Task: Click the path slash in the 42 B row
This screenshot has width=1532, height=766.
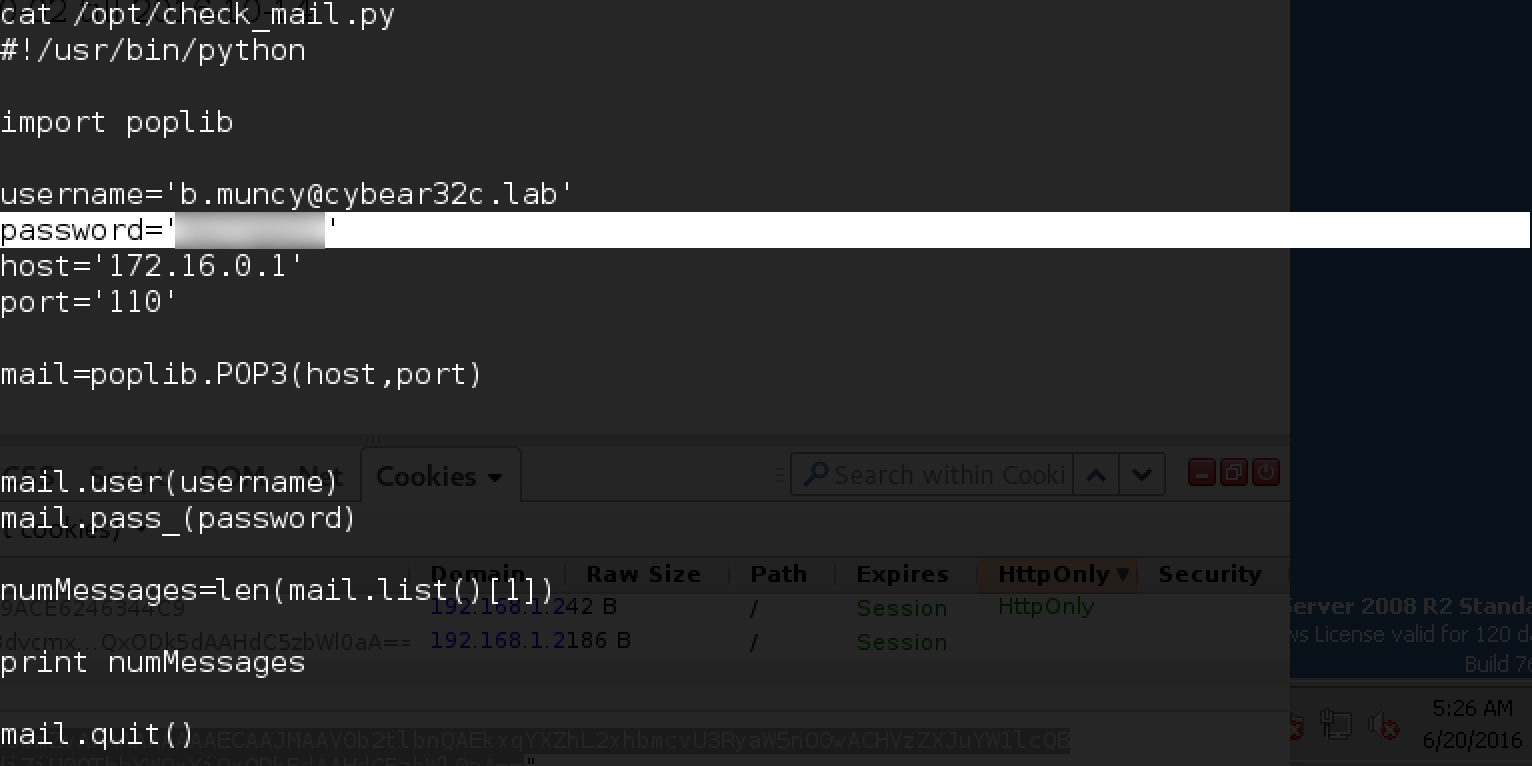Action: tap(753, 608)
